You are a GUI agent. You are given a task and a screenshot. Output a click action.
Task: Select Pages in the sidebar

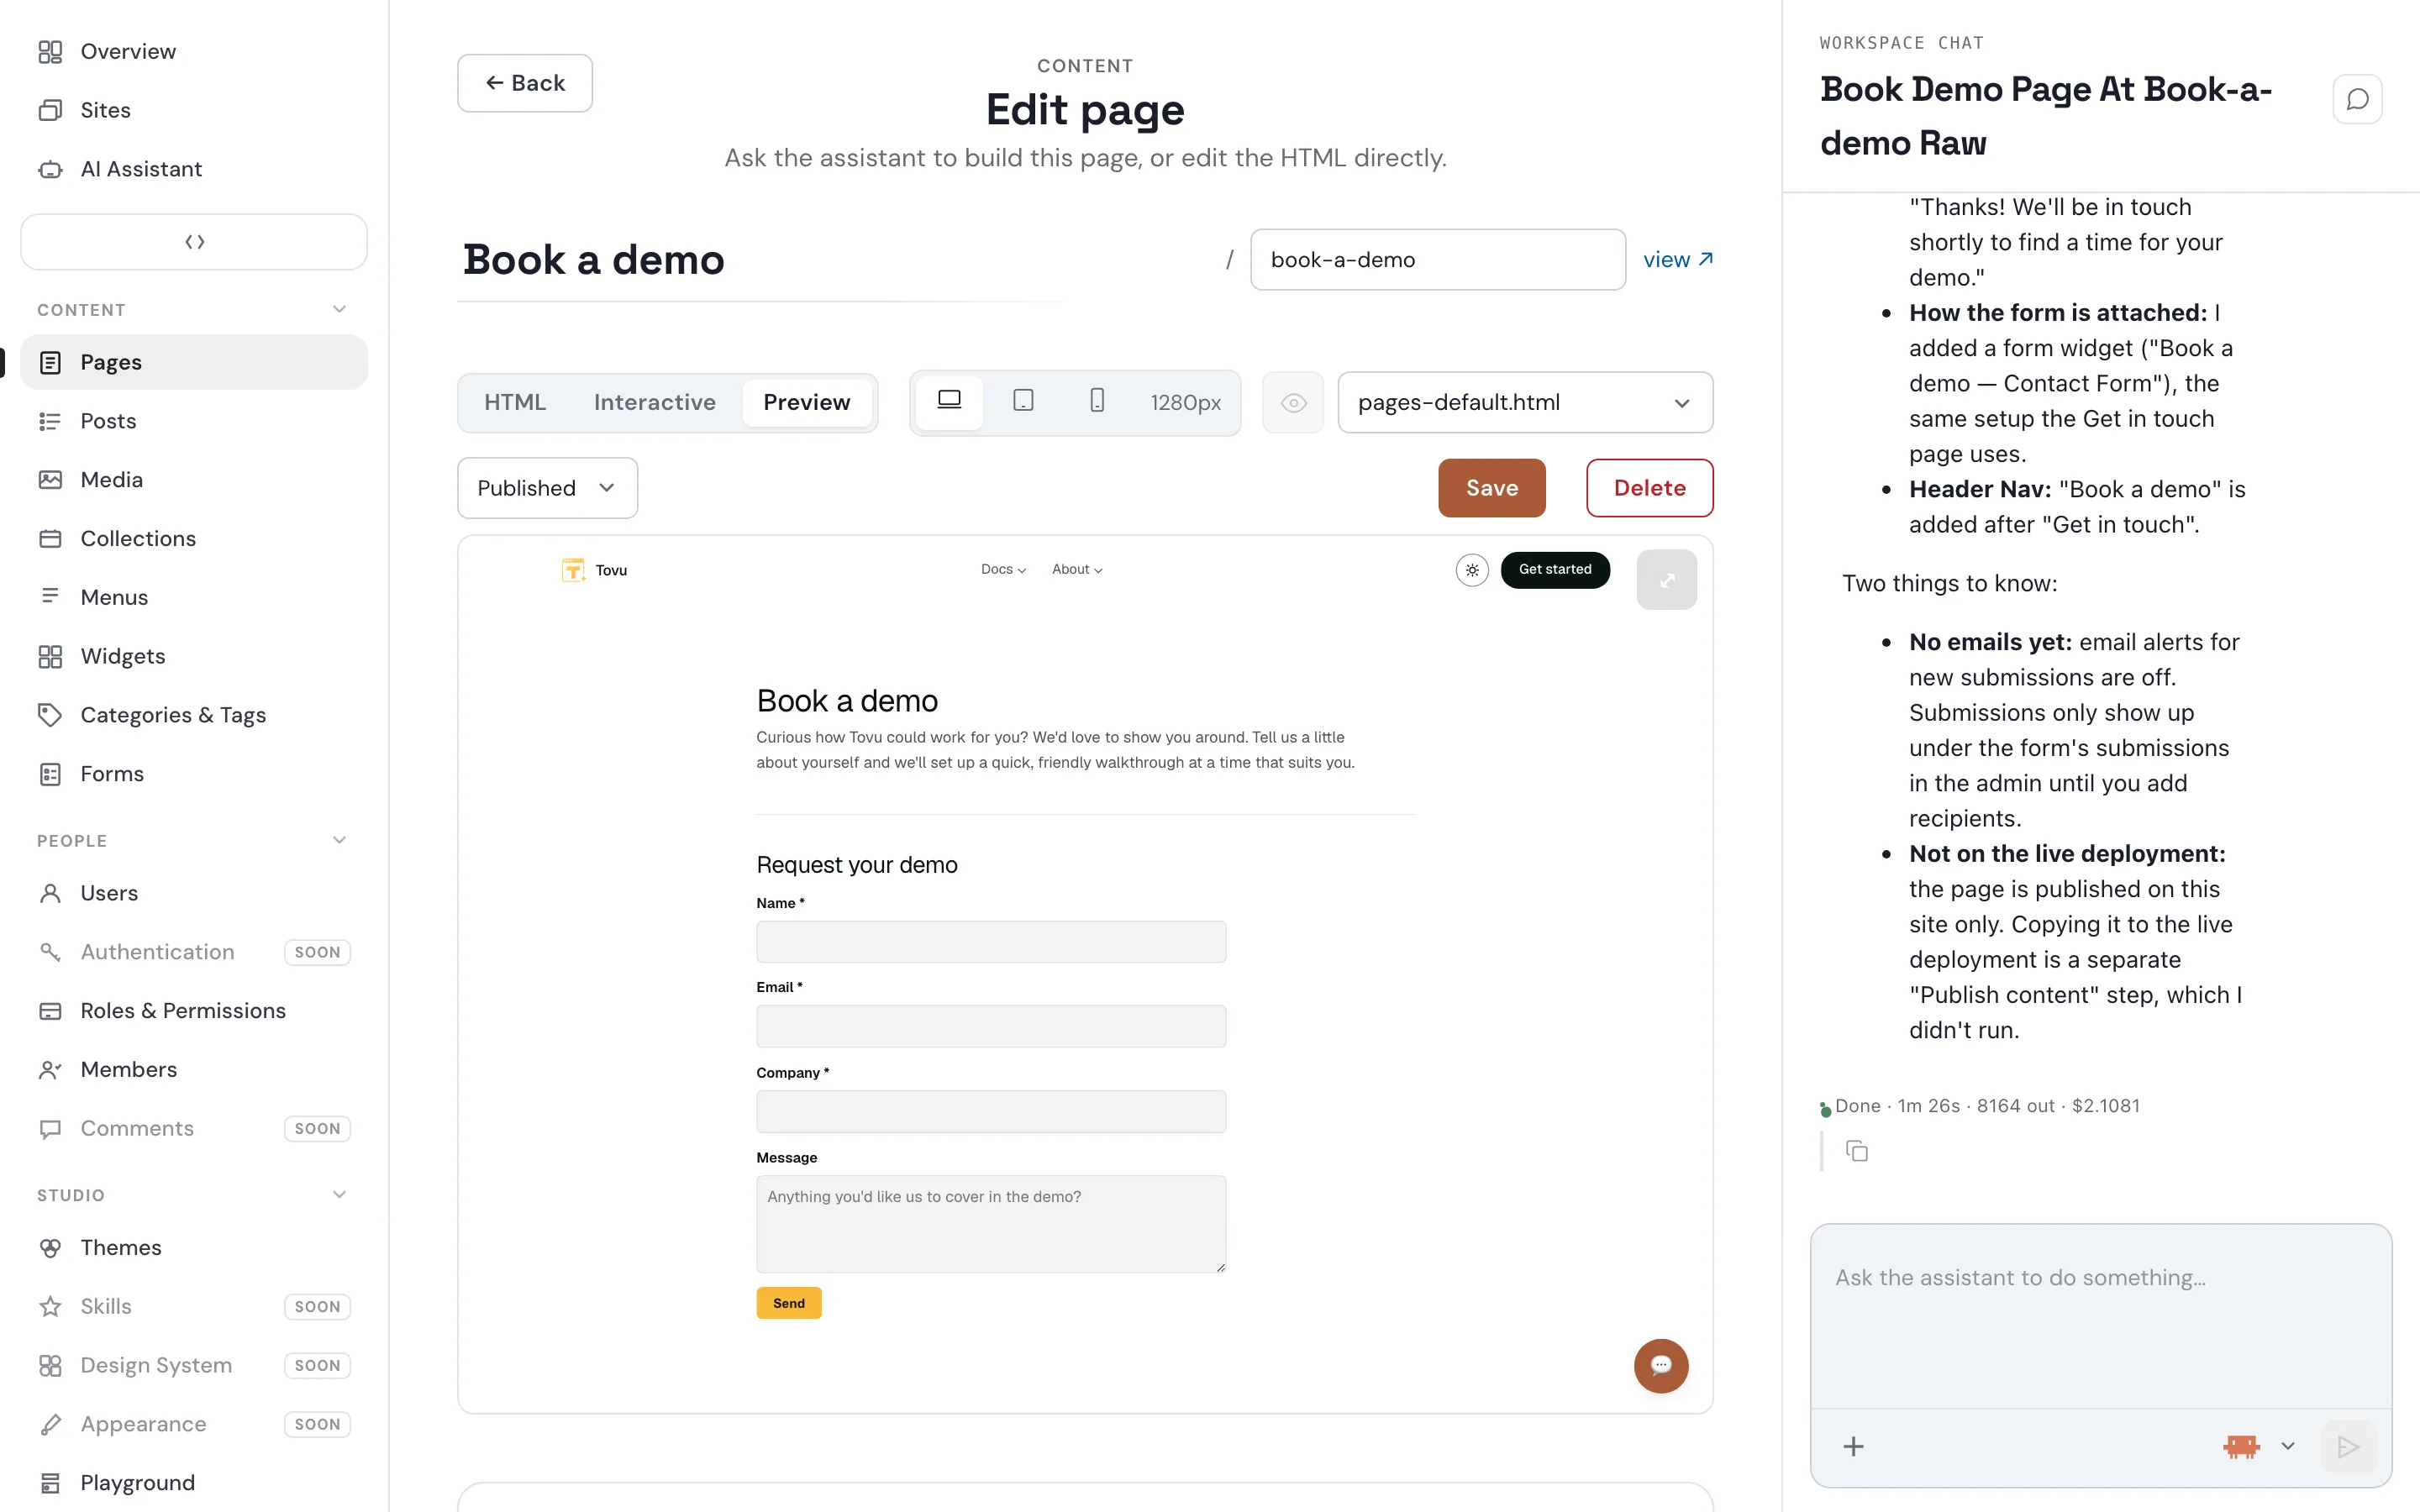click(194, 362)
